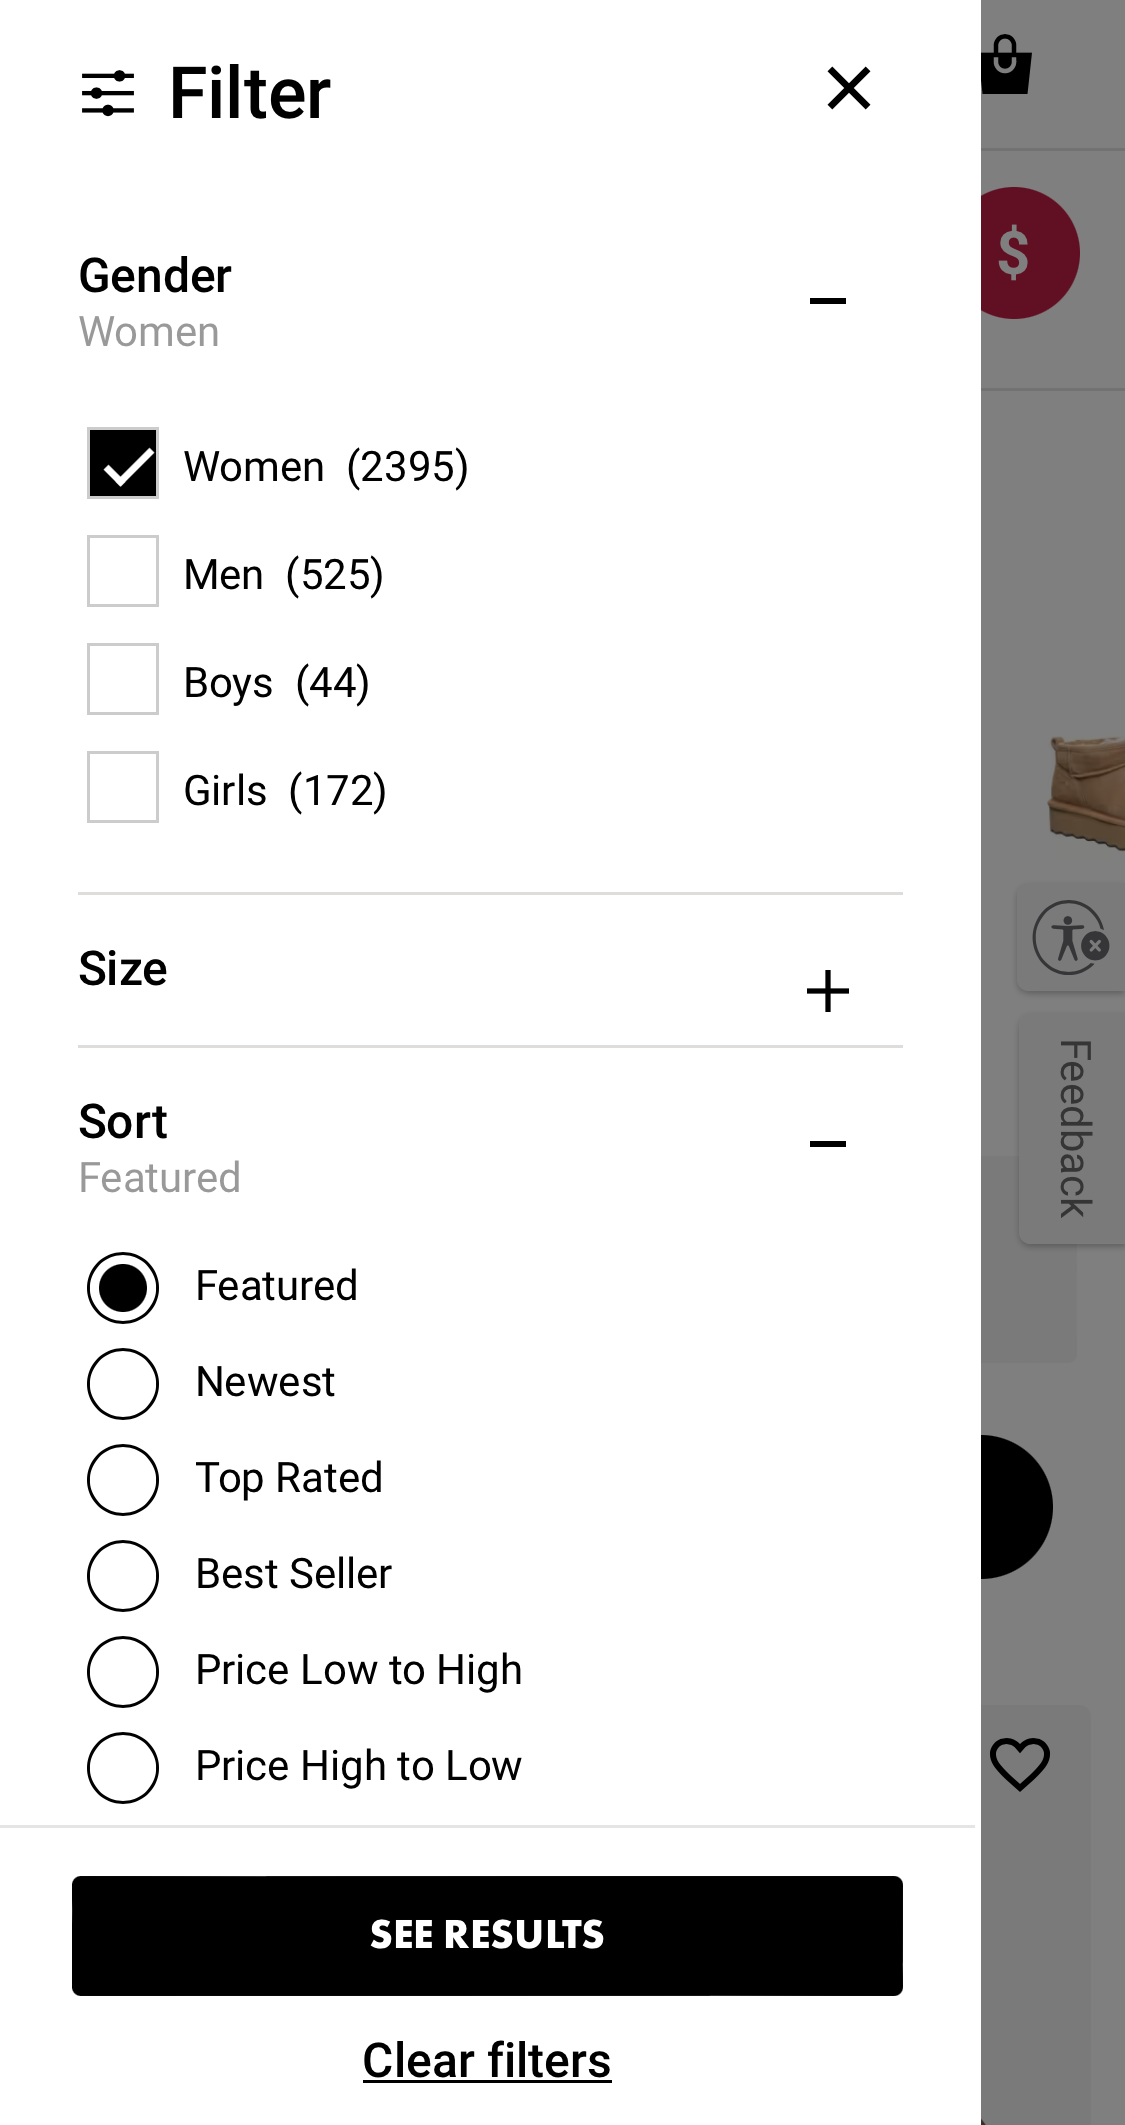Select Price Low to High sorting

point(122,1670)
